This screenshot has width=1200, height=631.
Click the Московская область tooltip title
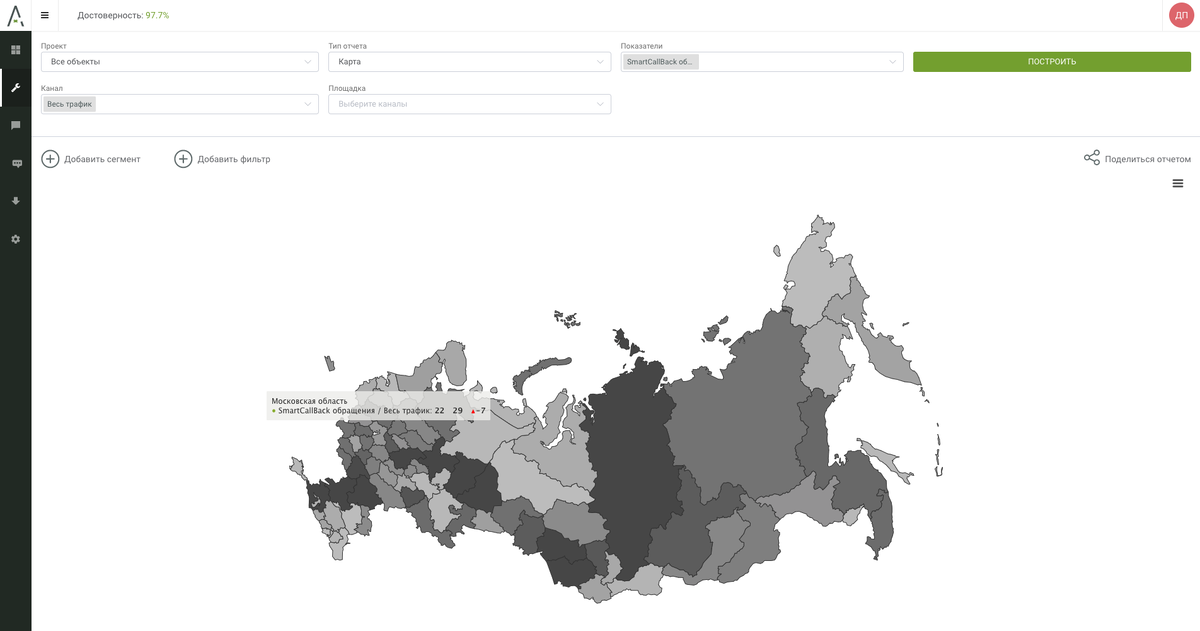(309, 401)
